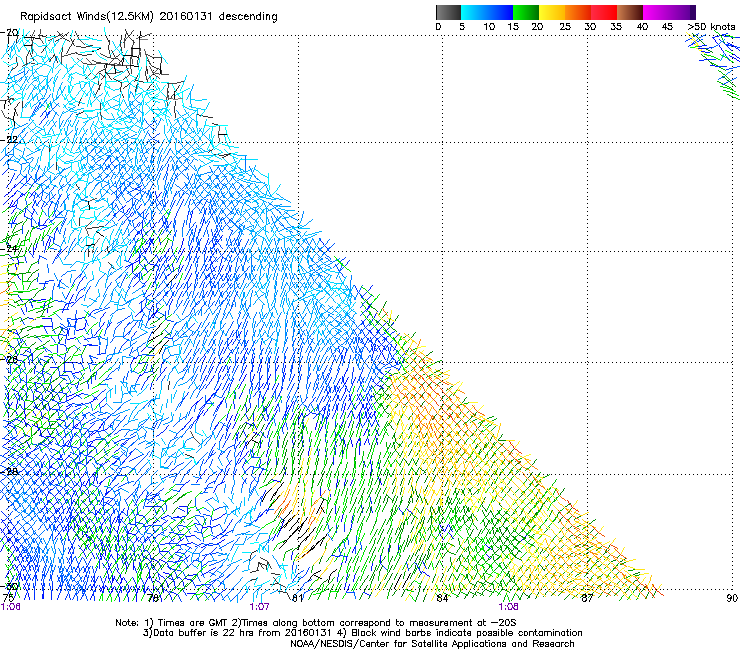Select the orange 25–30 knots legend swatch
This screenshot has height=650, width=740.
pos(578,12)
